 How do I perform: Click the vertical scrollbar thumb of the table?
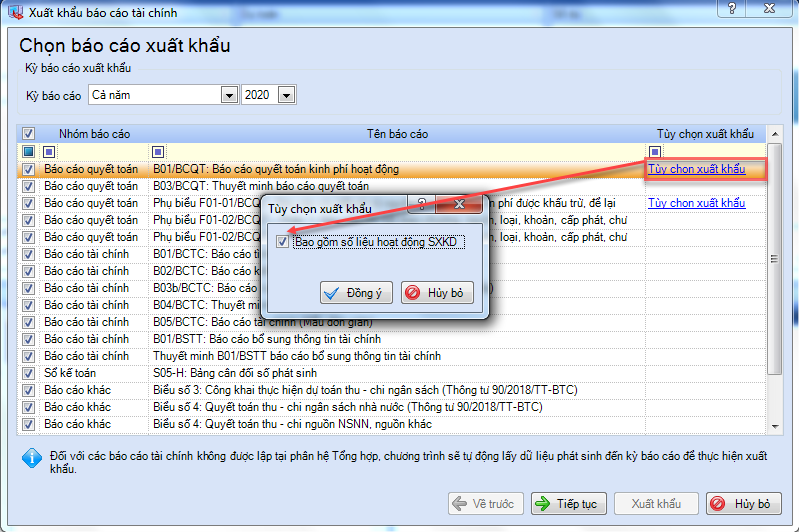[775, 259]
